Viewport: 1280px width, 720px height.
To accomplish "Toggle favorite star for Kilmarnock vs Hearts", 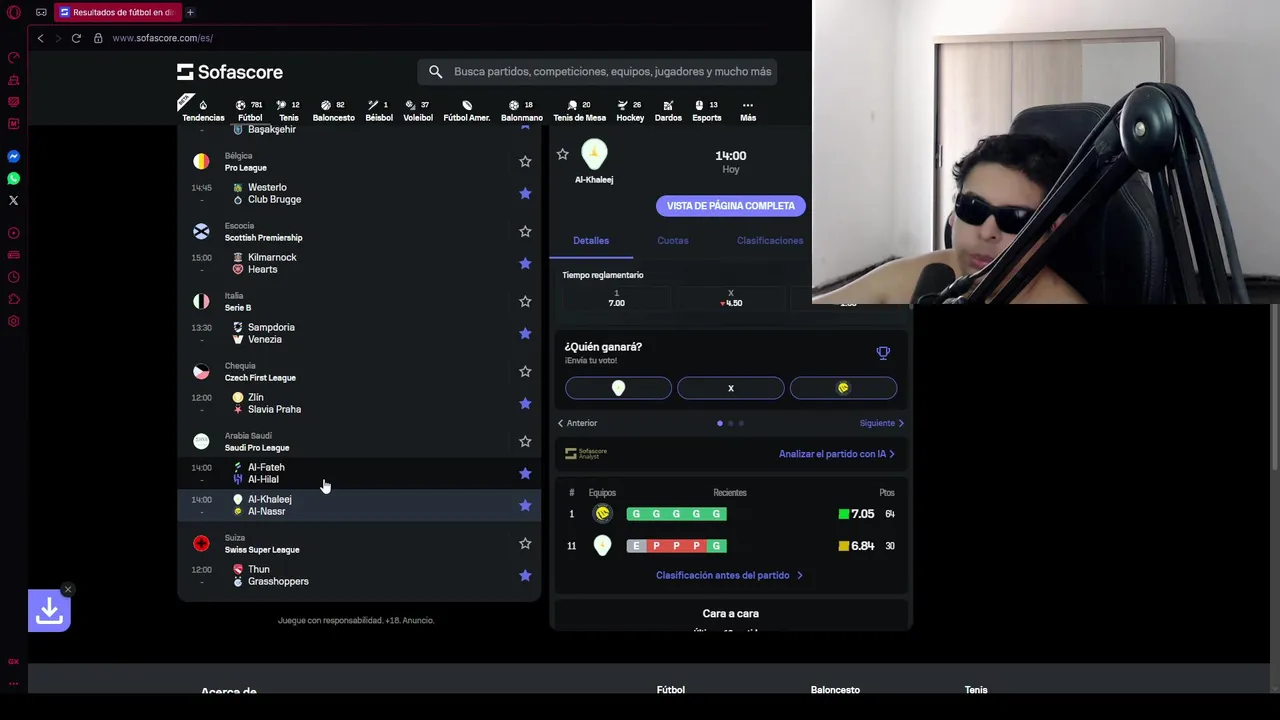I will pos(525,263).
